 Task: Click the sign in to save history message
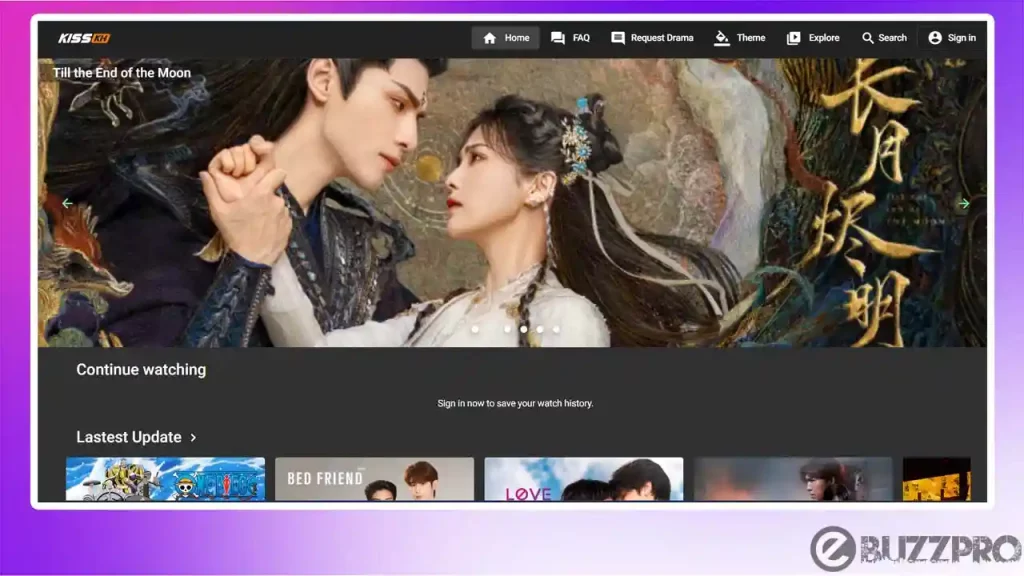pos(515,404)
